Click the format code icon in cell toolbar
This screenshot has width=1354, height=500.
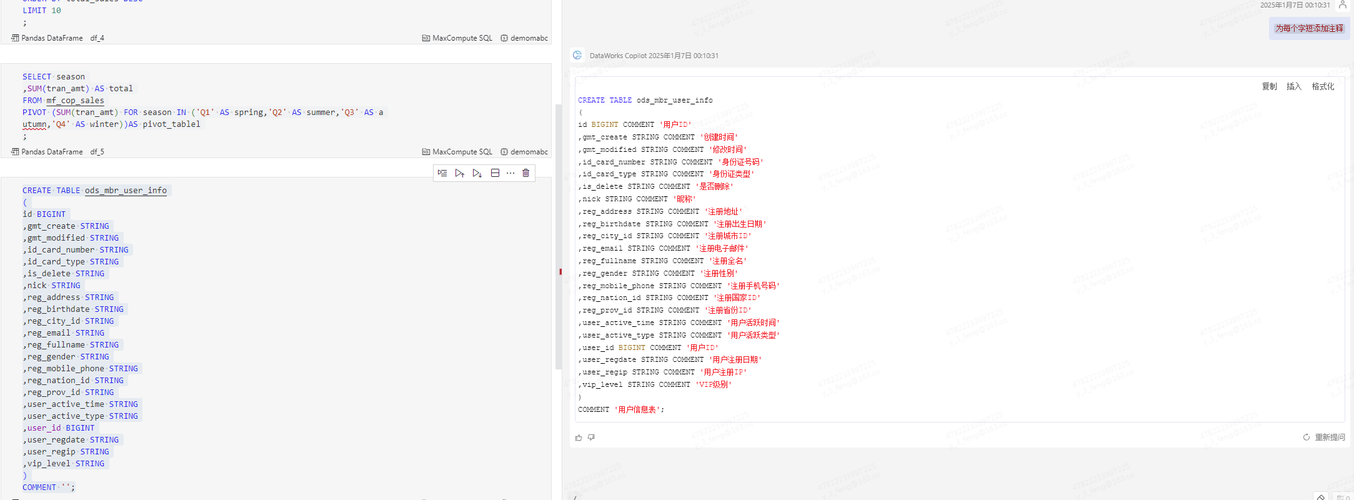(442, 173)
